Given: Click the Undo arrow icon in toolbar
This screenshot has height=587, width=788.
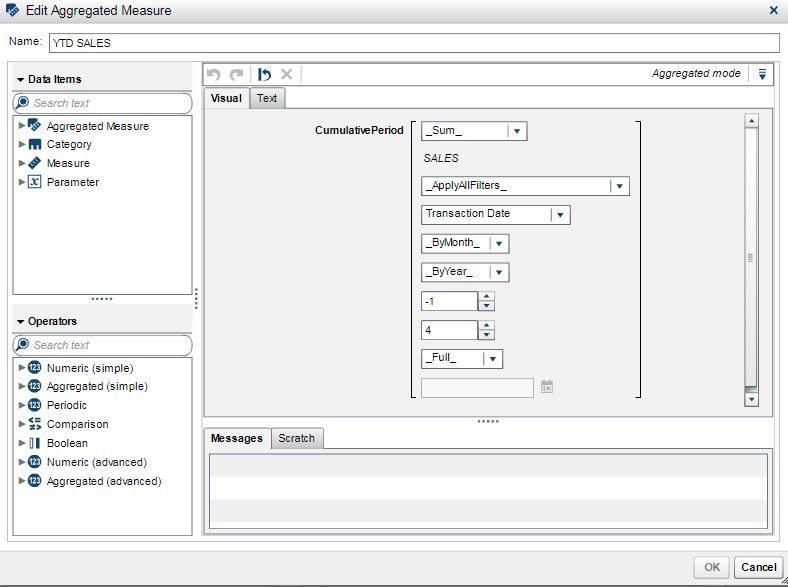Looking at the screenshot, I should coord(214,74).
